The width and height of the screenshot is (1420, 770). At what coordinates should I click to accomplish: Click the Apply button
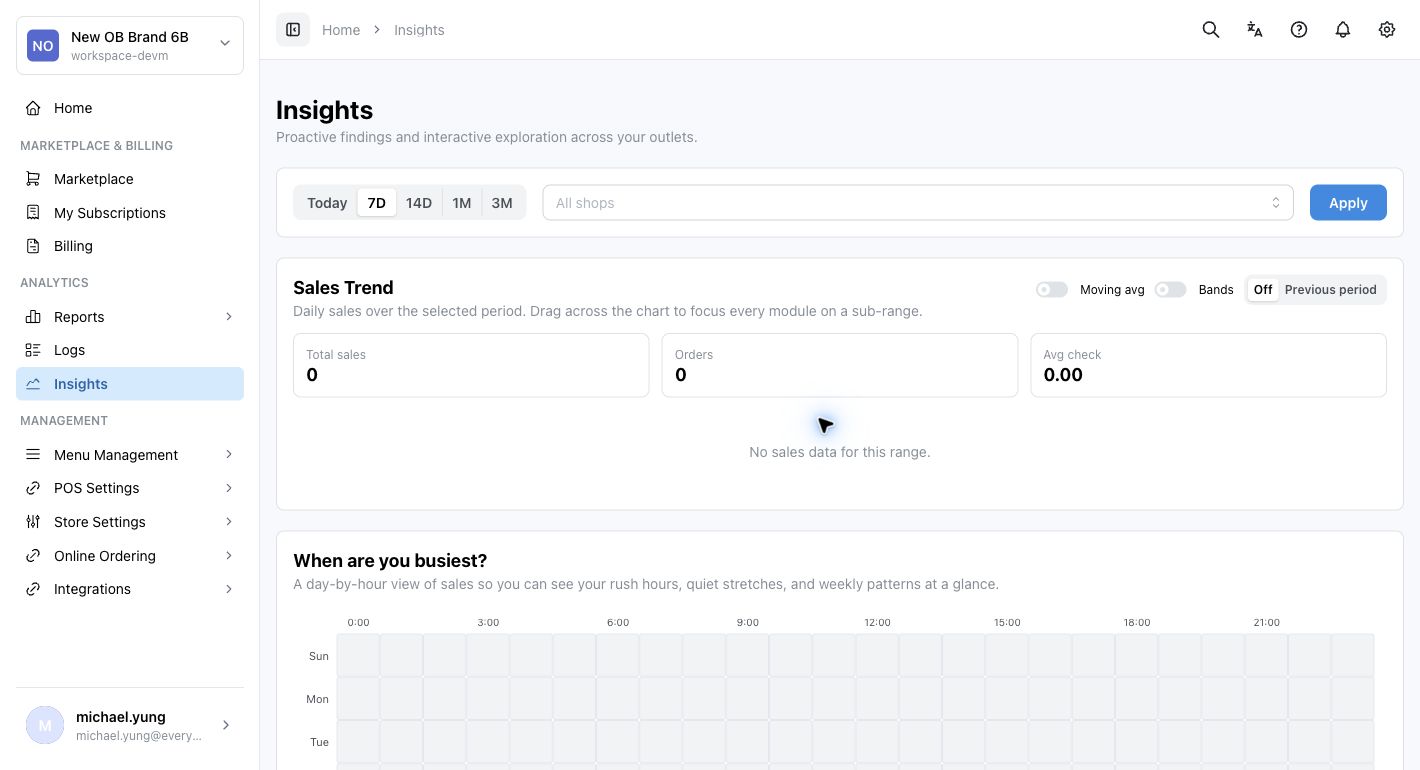pos(1348,203)
